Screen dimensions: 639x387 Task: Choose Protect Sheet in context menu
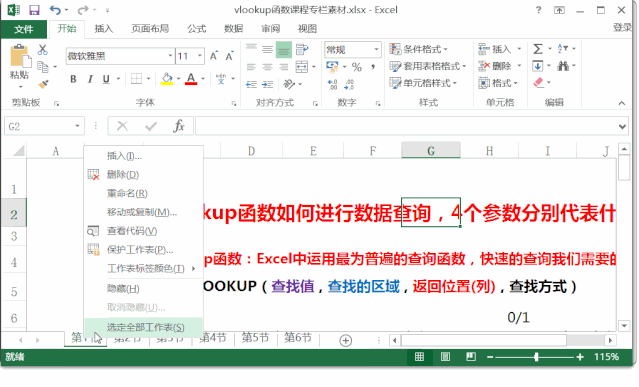click(x=143, y=250)
